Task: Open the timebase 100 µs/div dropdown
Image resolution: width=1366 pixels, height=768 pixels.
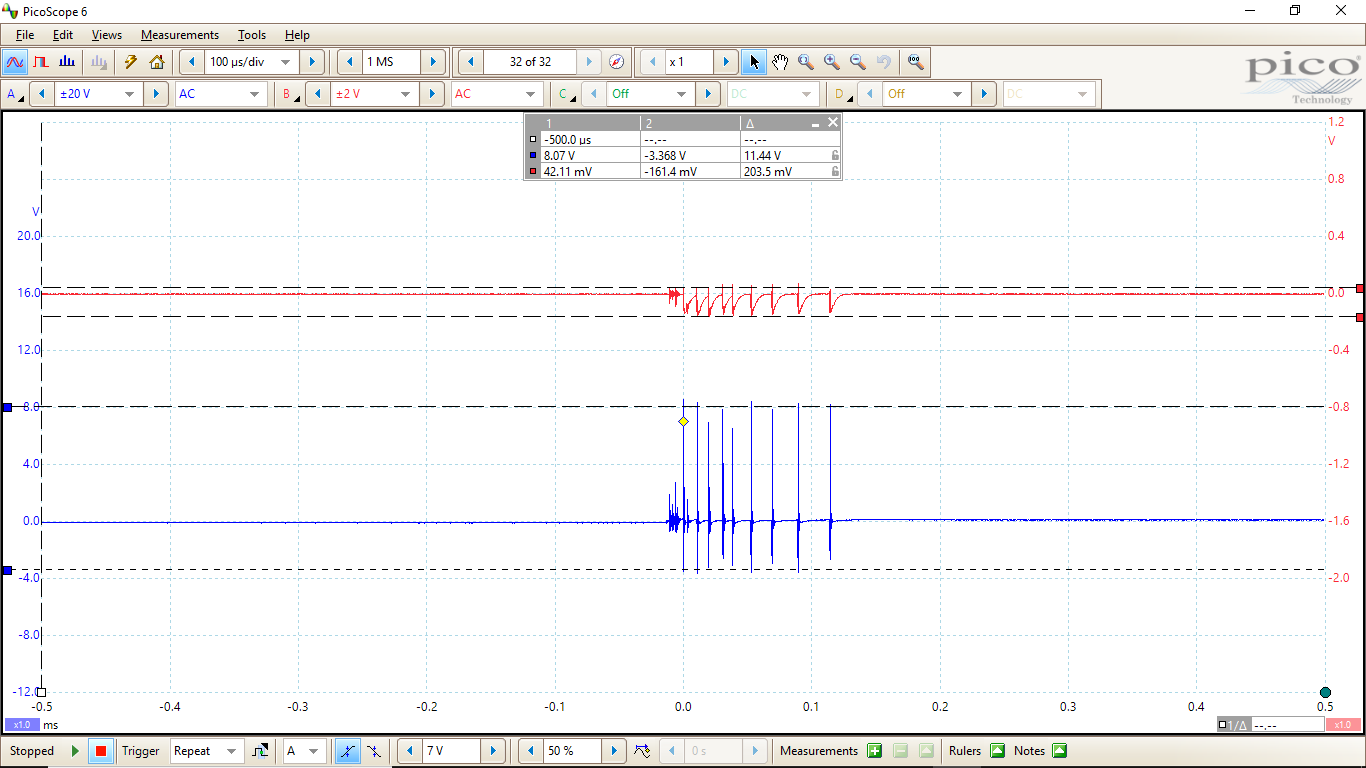Action: [285, 62]
